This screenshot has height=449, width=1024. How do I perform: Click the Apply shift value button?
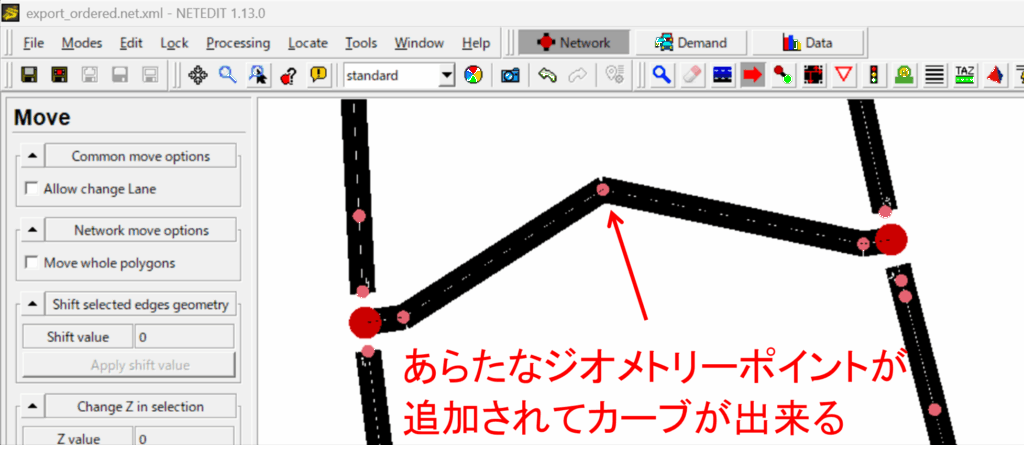(129, 365)
